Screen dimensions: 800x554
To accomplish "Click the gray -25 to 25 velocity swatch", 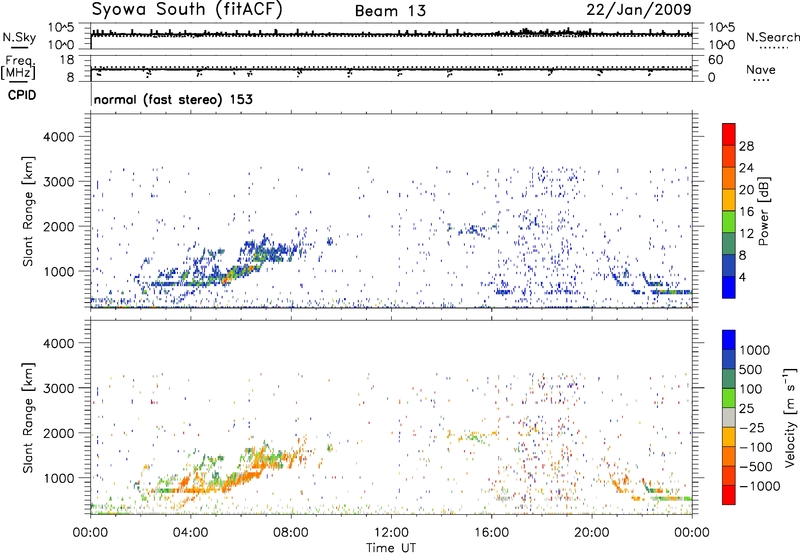I will 729,418.
